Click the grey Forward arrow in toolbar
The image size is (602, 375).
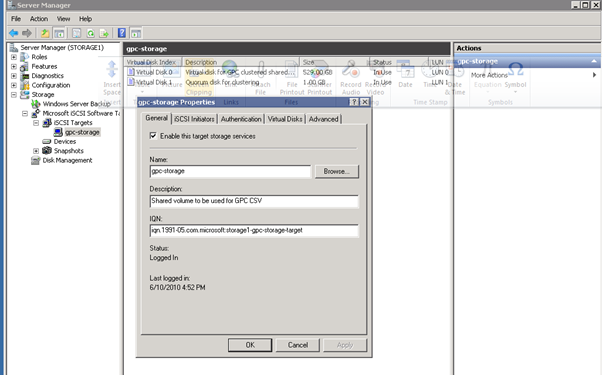[x=26, y=33]
